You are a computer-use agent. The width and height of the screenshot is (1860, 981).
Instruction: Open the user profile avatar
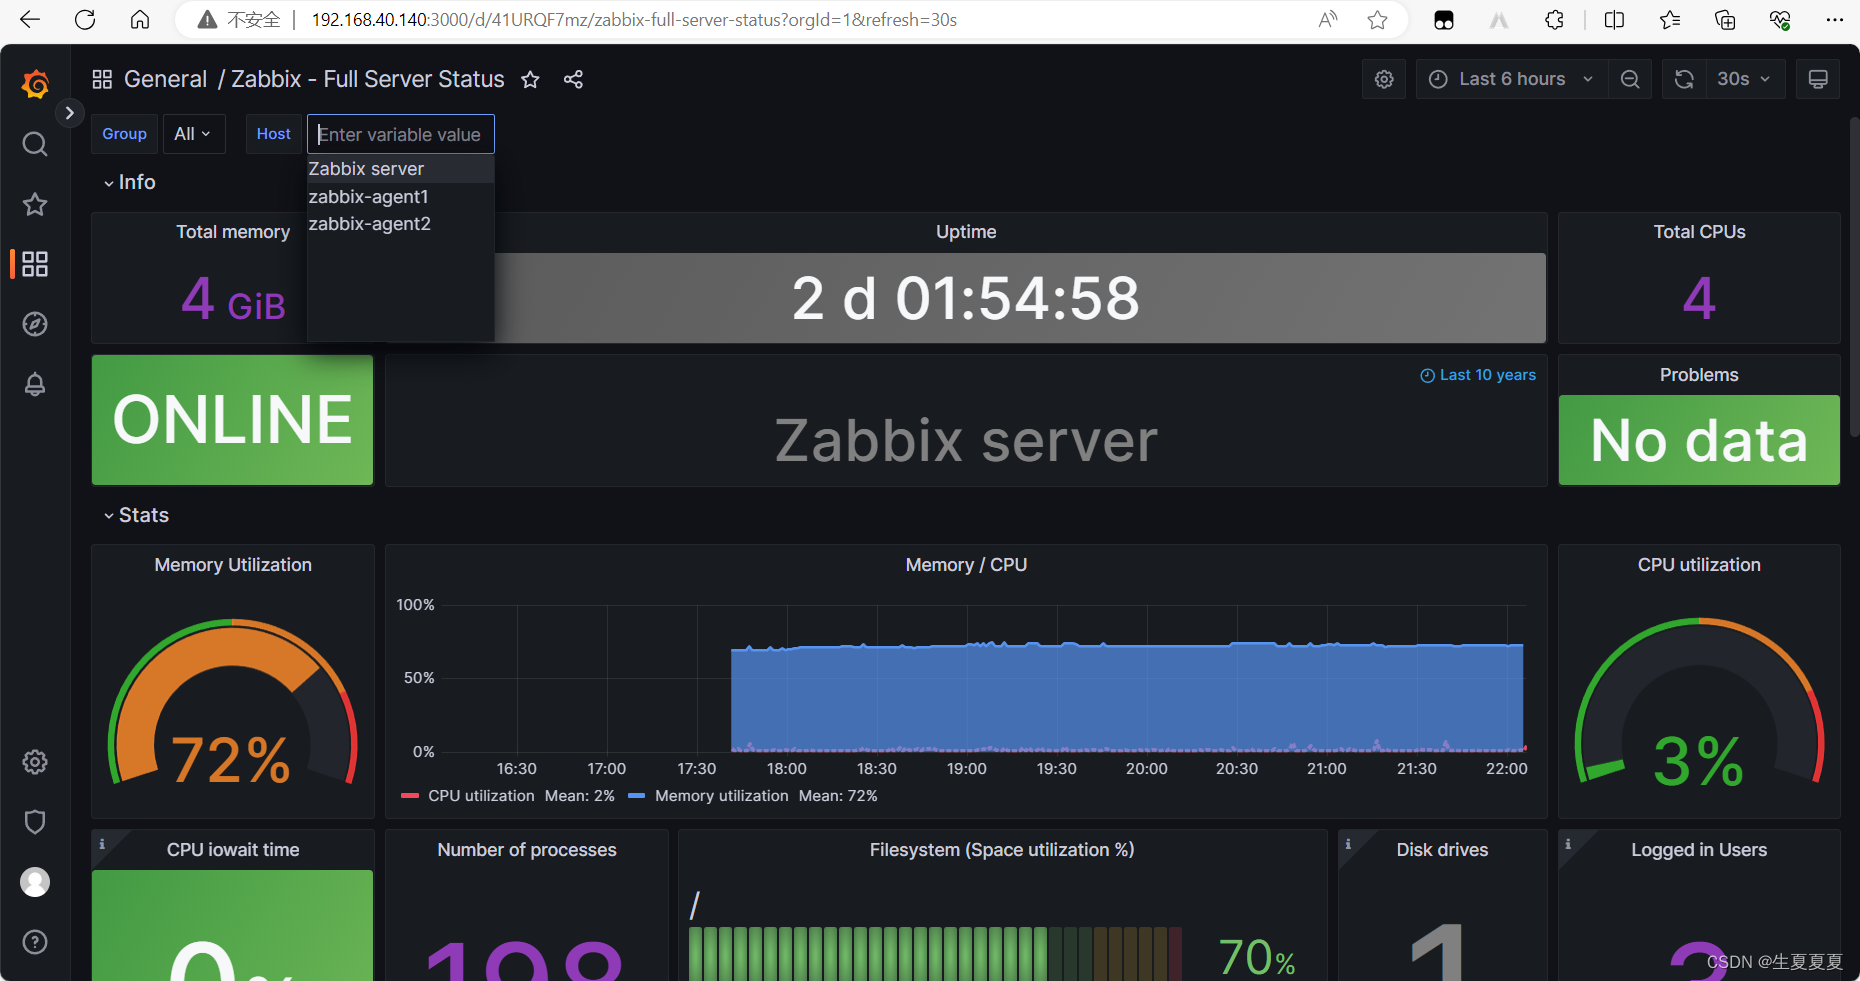[35, 882]
